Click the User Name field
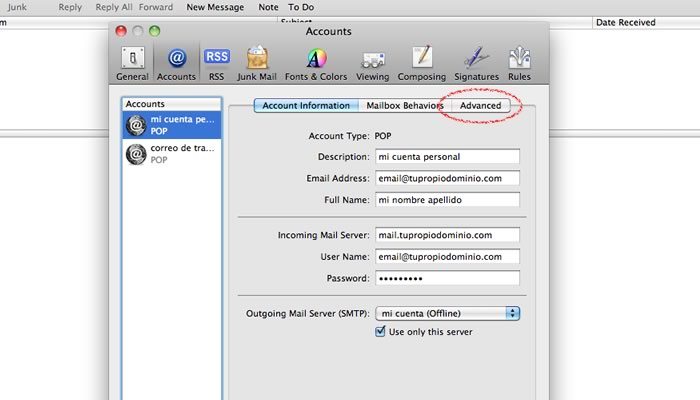This screenshot has width=700, height=400. pos(447,256)
